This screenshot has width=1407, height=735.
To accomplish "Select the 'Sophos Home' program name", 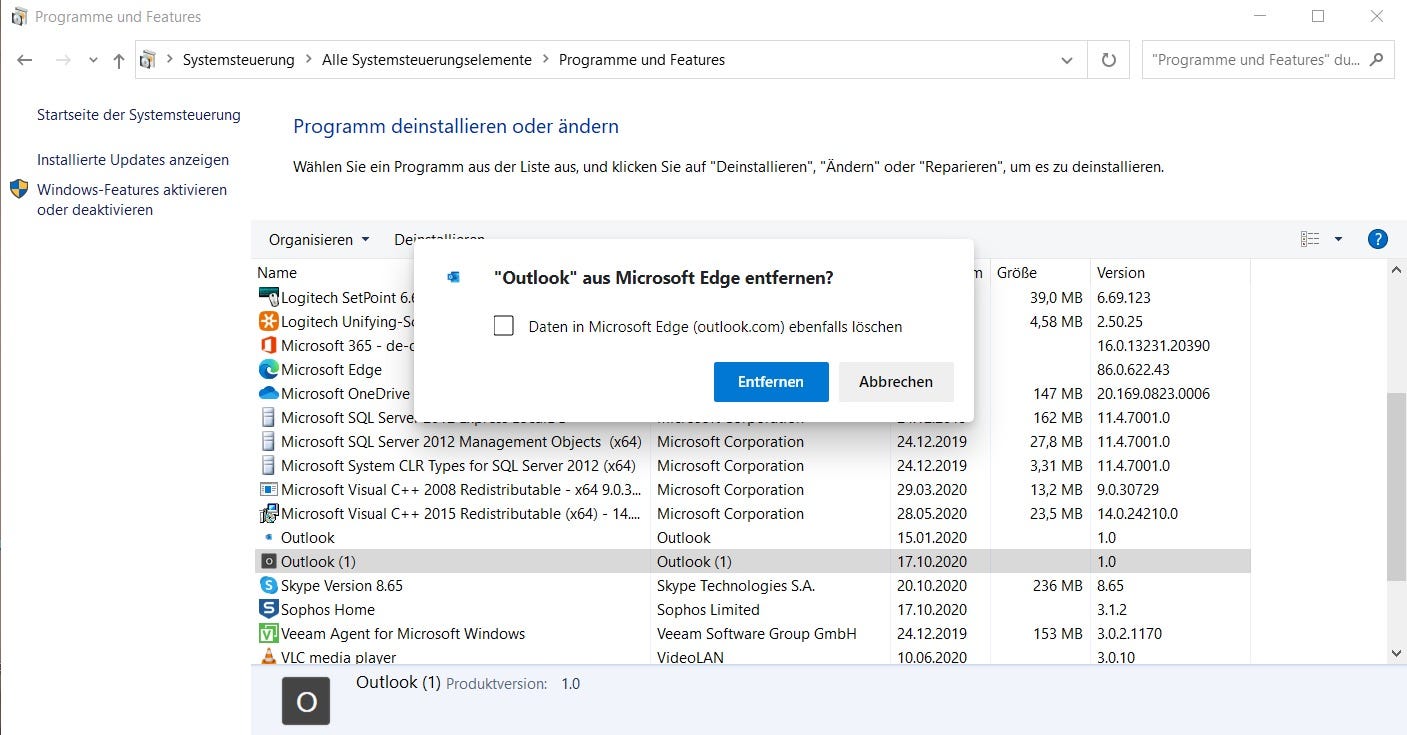I will tap(328, 609).
